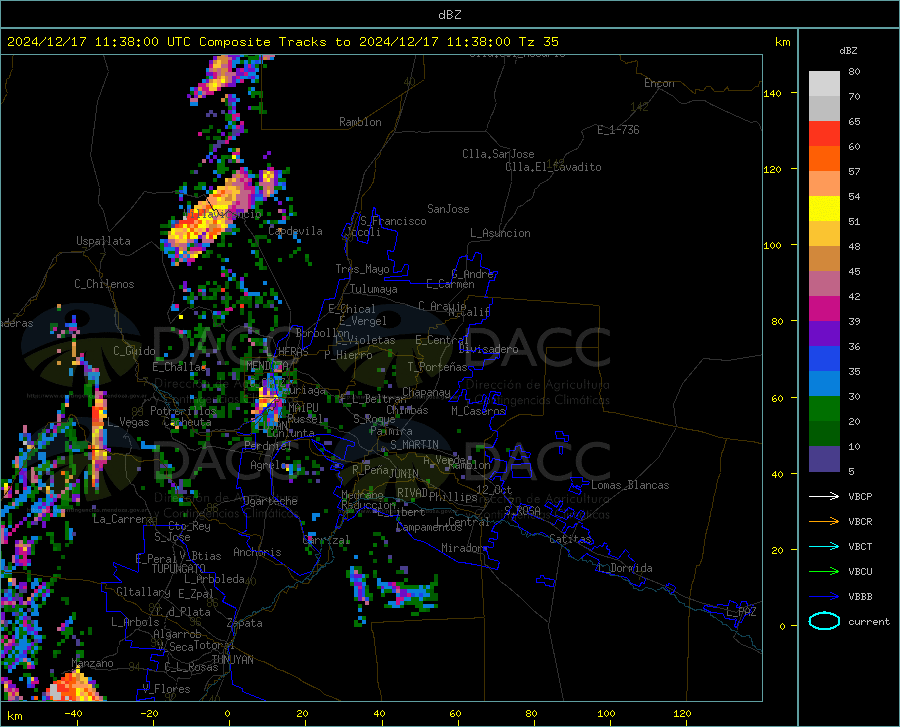Click the L_Asuncion map label

[500, 233]
